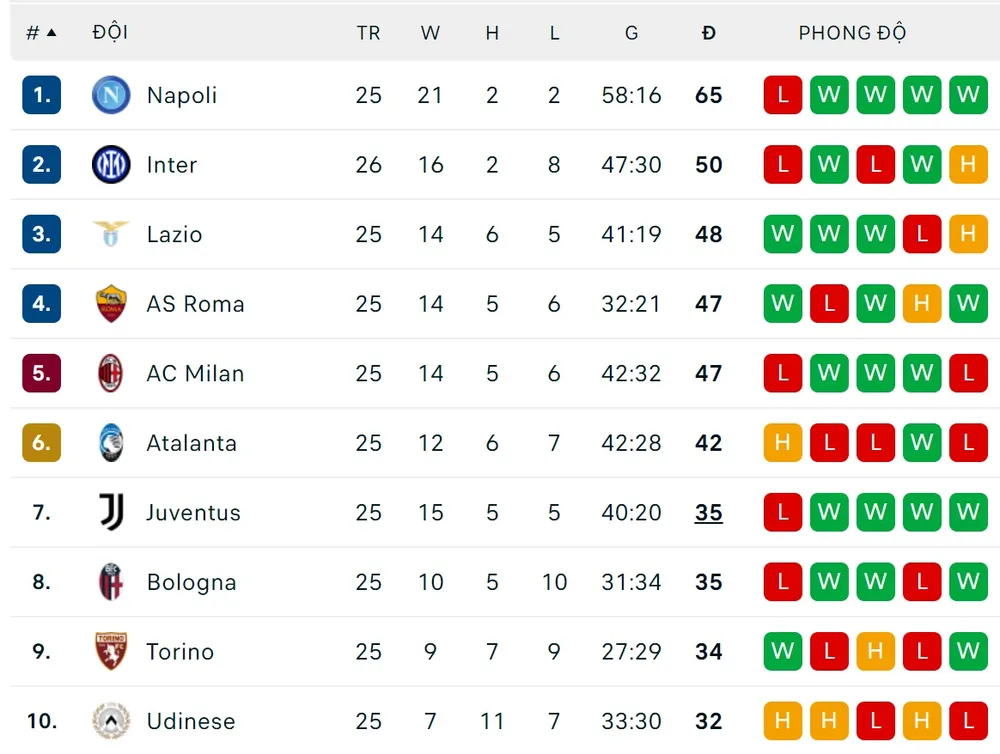Click the Torino bull crest icon
The image size is (1000, 754).
(111, 651)
